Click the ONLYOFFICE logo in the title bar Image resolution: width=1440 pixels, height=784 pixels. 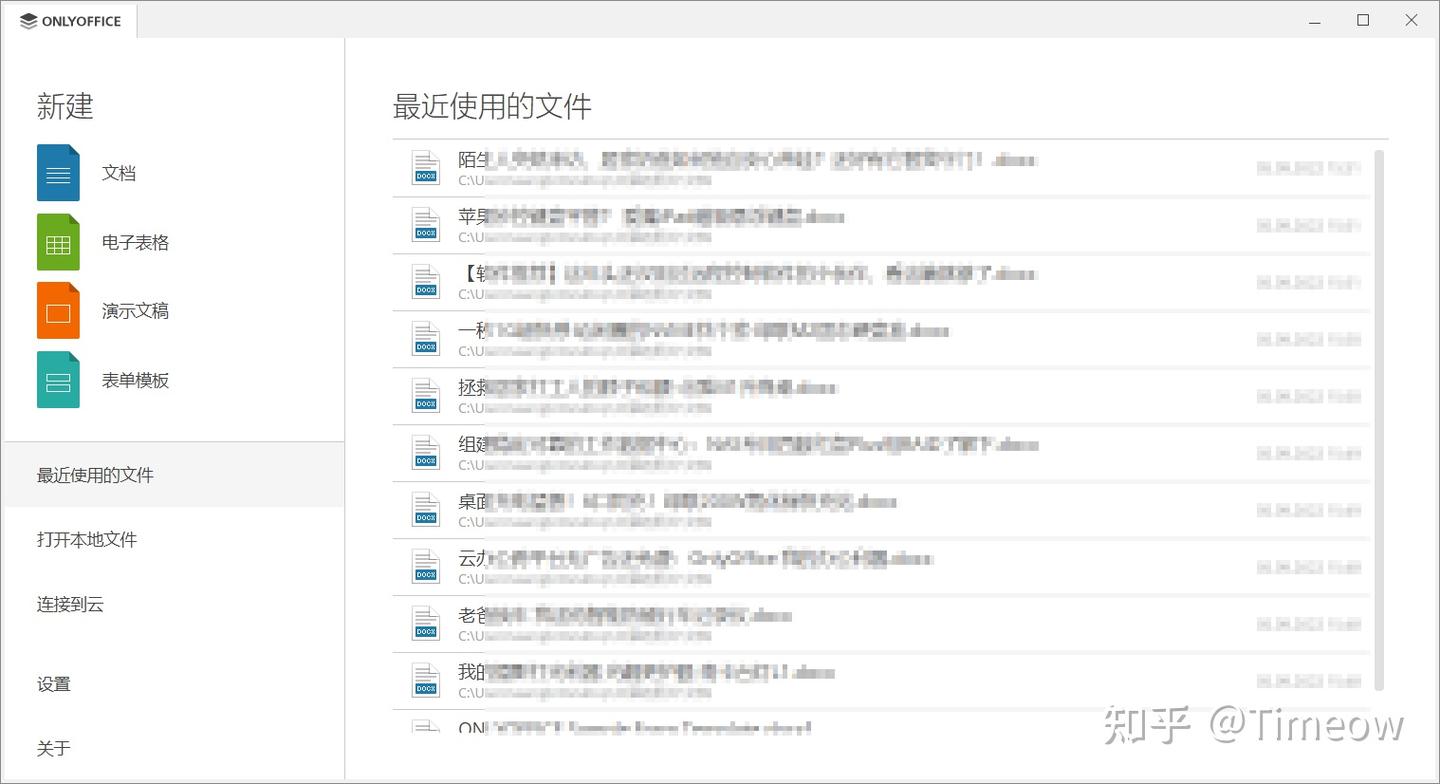click(x=70, y=20)
